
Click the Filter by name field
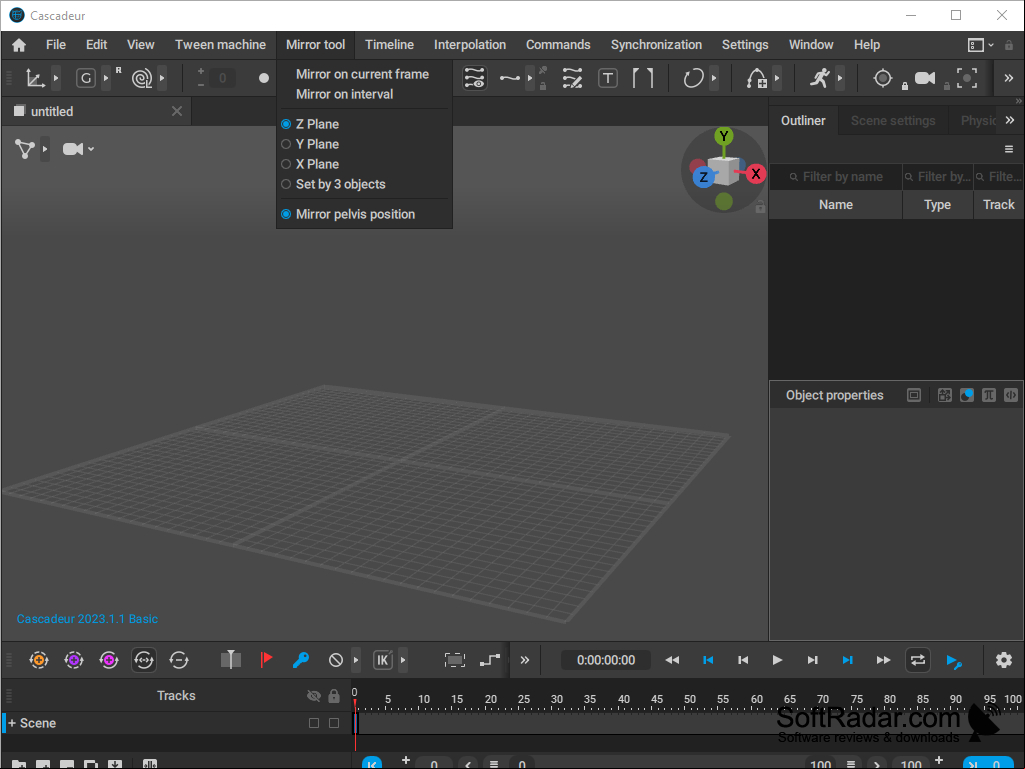click(836, 177)
